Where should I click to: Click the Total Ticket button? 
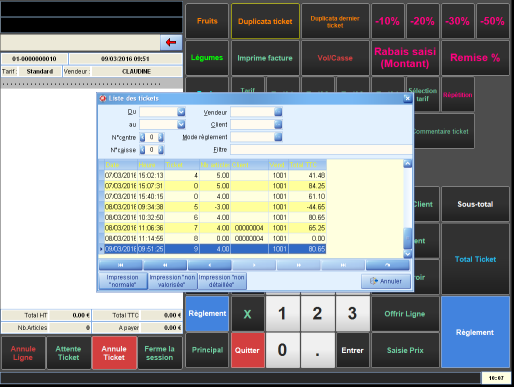[x=475, y=259]
